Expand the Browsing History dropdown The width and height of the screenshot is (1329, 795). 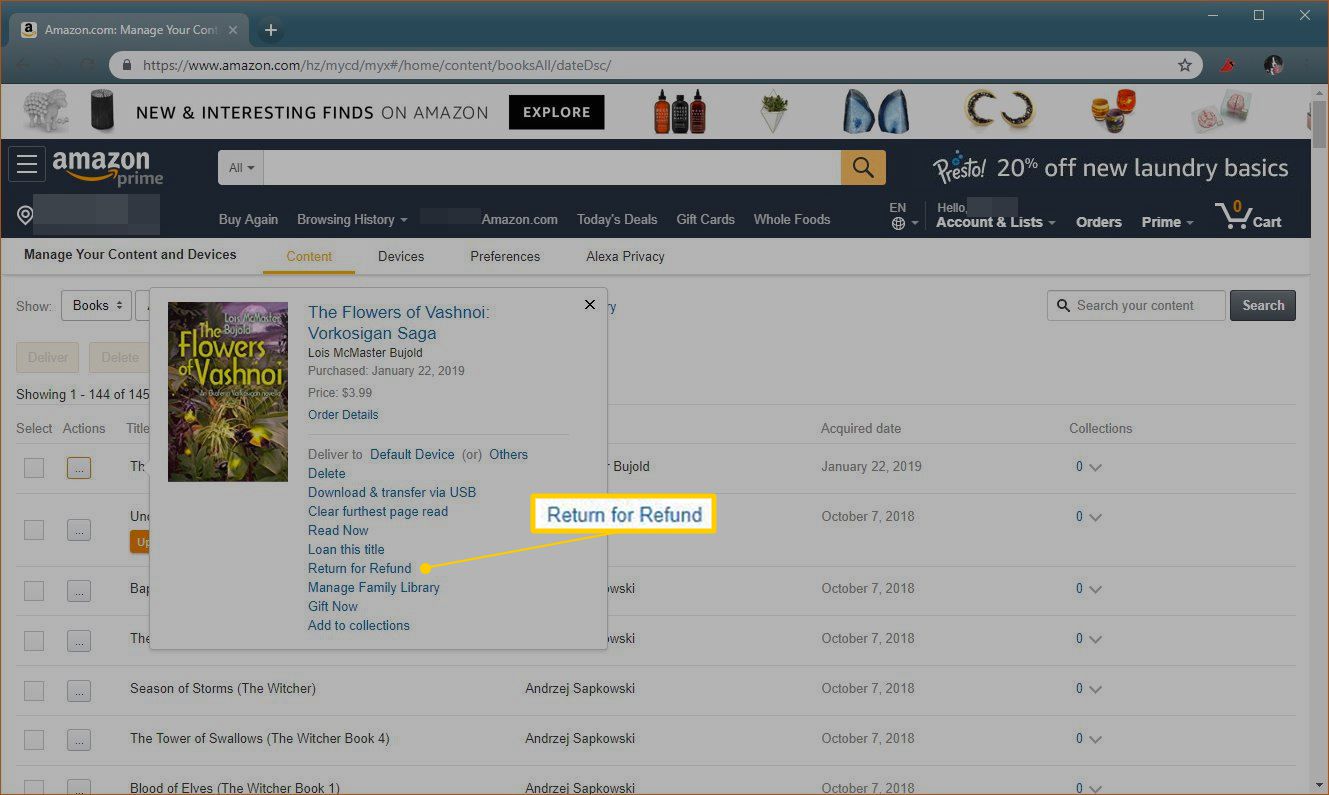coord(352,219)
